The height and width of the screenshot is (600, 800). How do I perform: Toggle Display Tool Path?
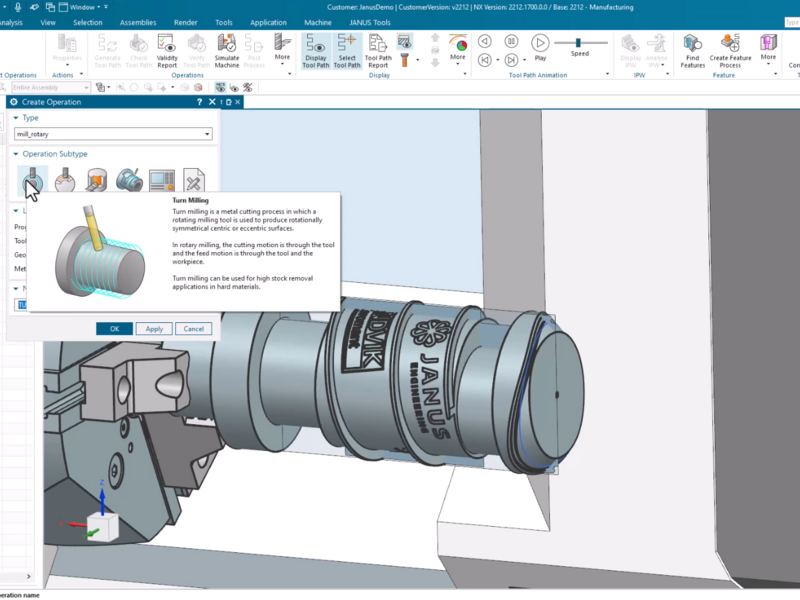316,51
